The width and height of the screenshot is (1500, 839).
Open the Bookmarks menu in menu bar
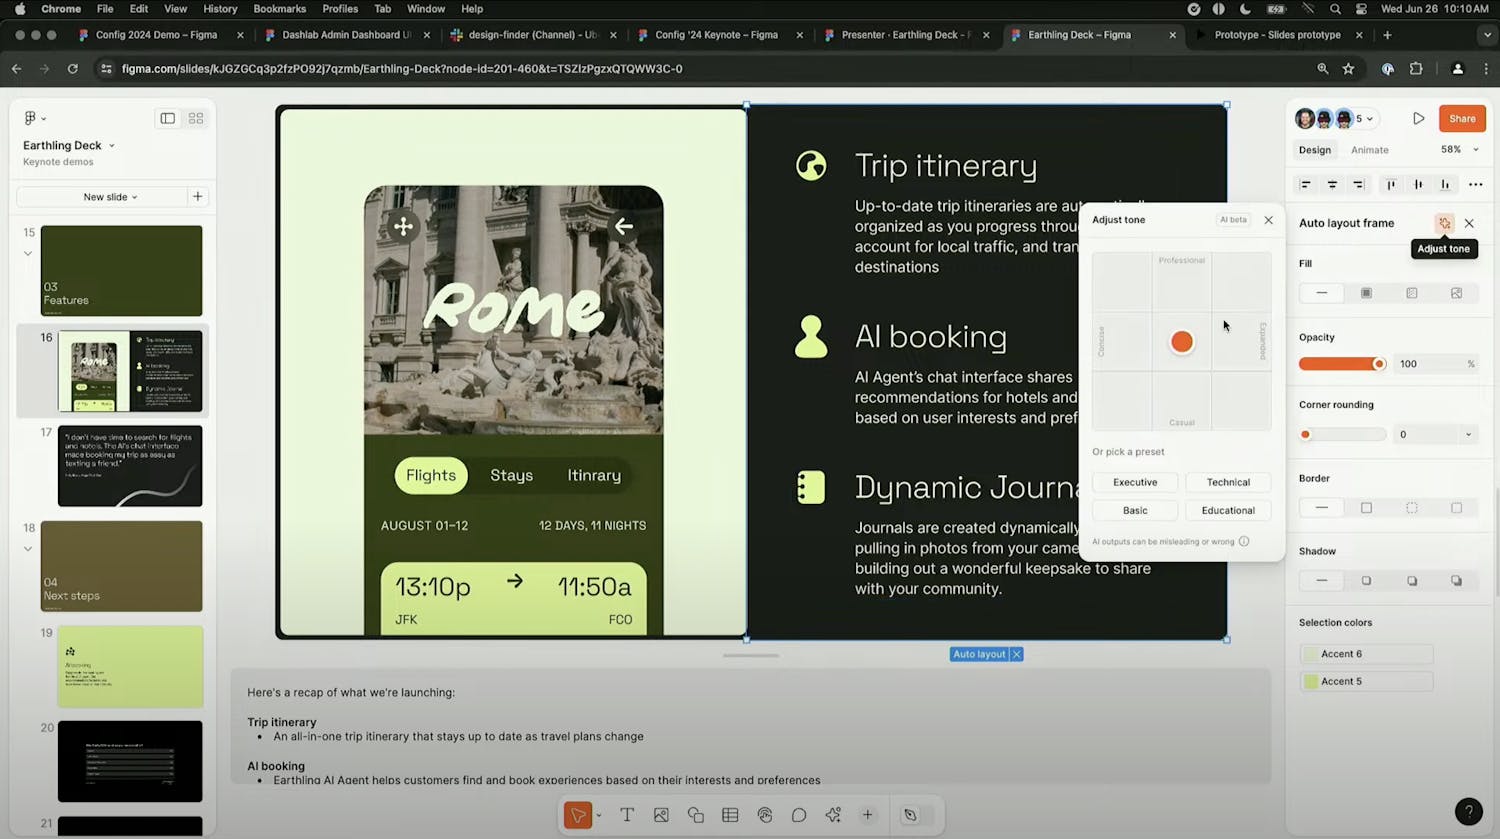click(279, 9)
